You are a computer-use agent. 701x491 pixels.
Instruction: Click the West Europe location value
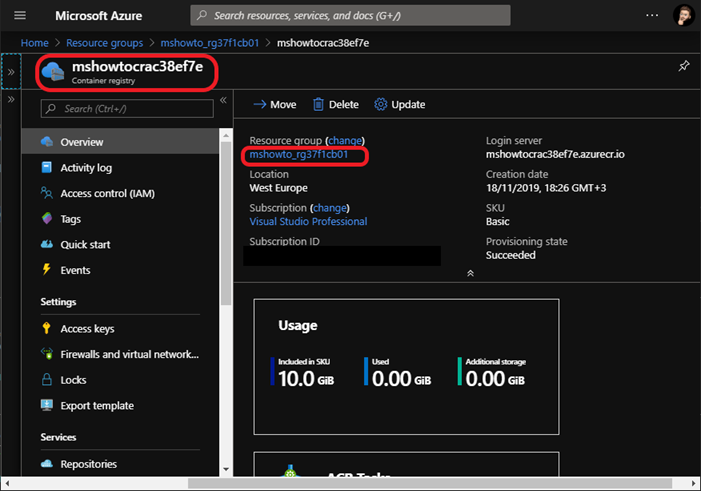point(278,188)
